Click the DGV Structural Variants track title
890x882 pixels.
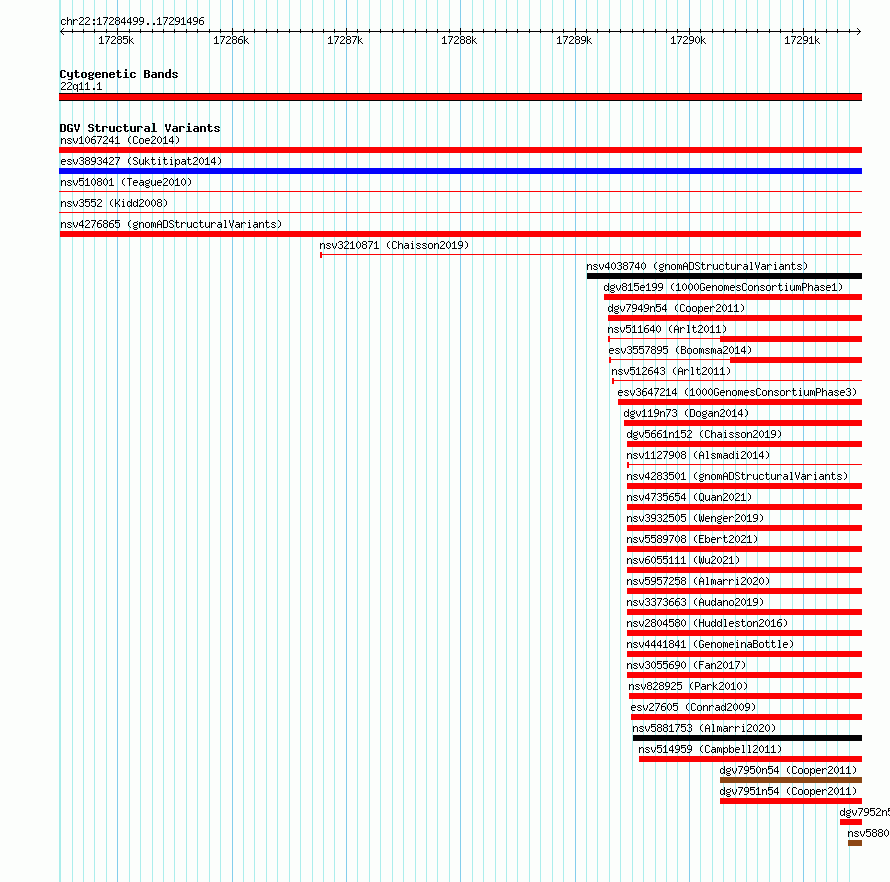click(140, 128)
